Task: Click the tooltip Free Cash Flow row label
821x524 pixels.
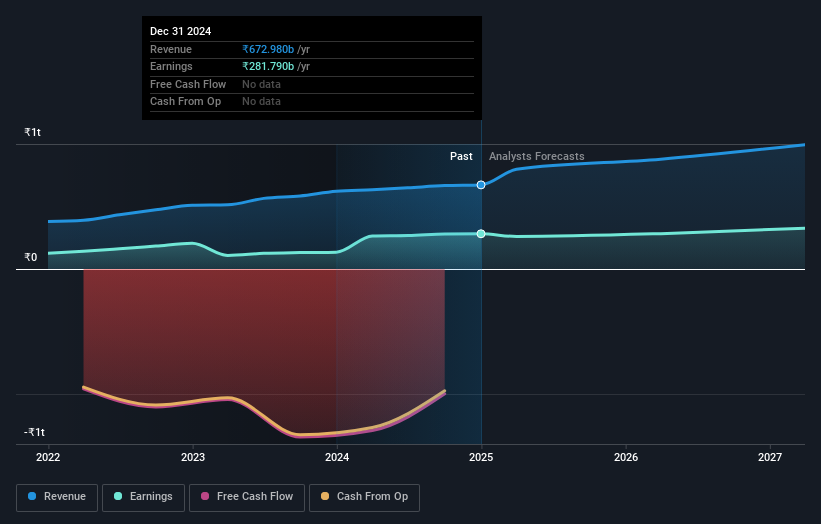Action: [188, 84]
